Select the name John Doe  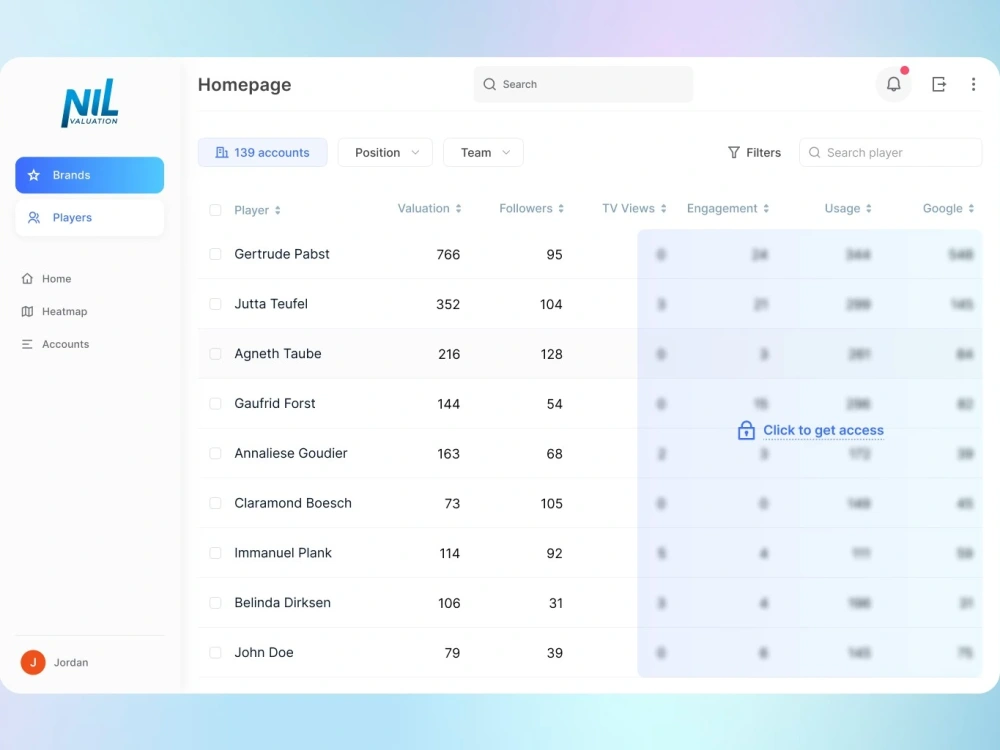pos(264,652)
